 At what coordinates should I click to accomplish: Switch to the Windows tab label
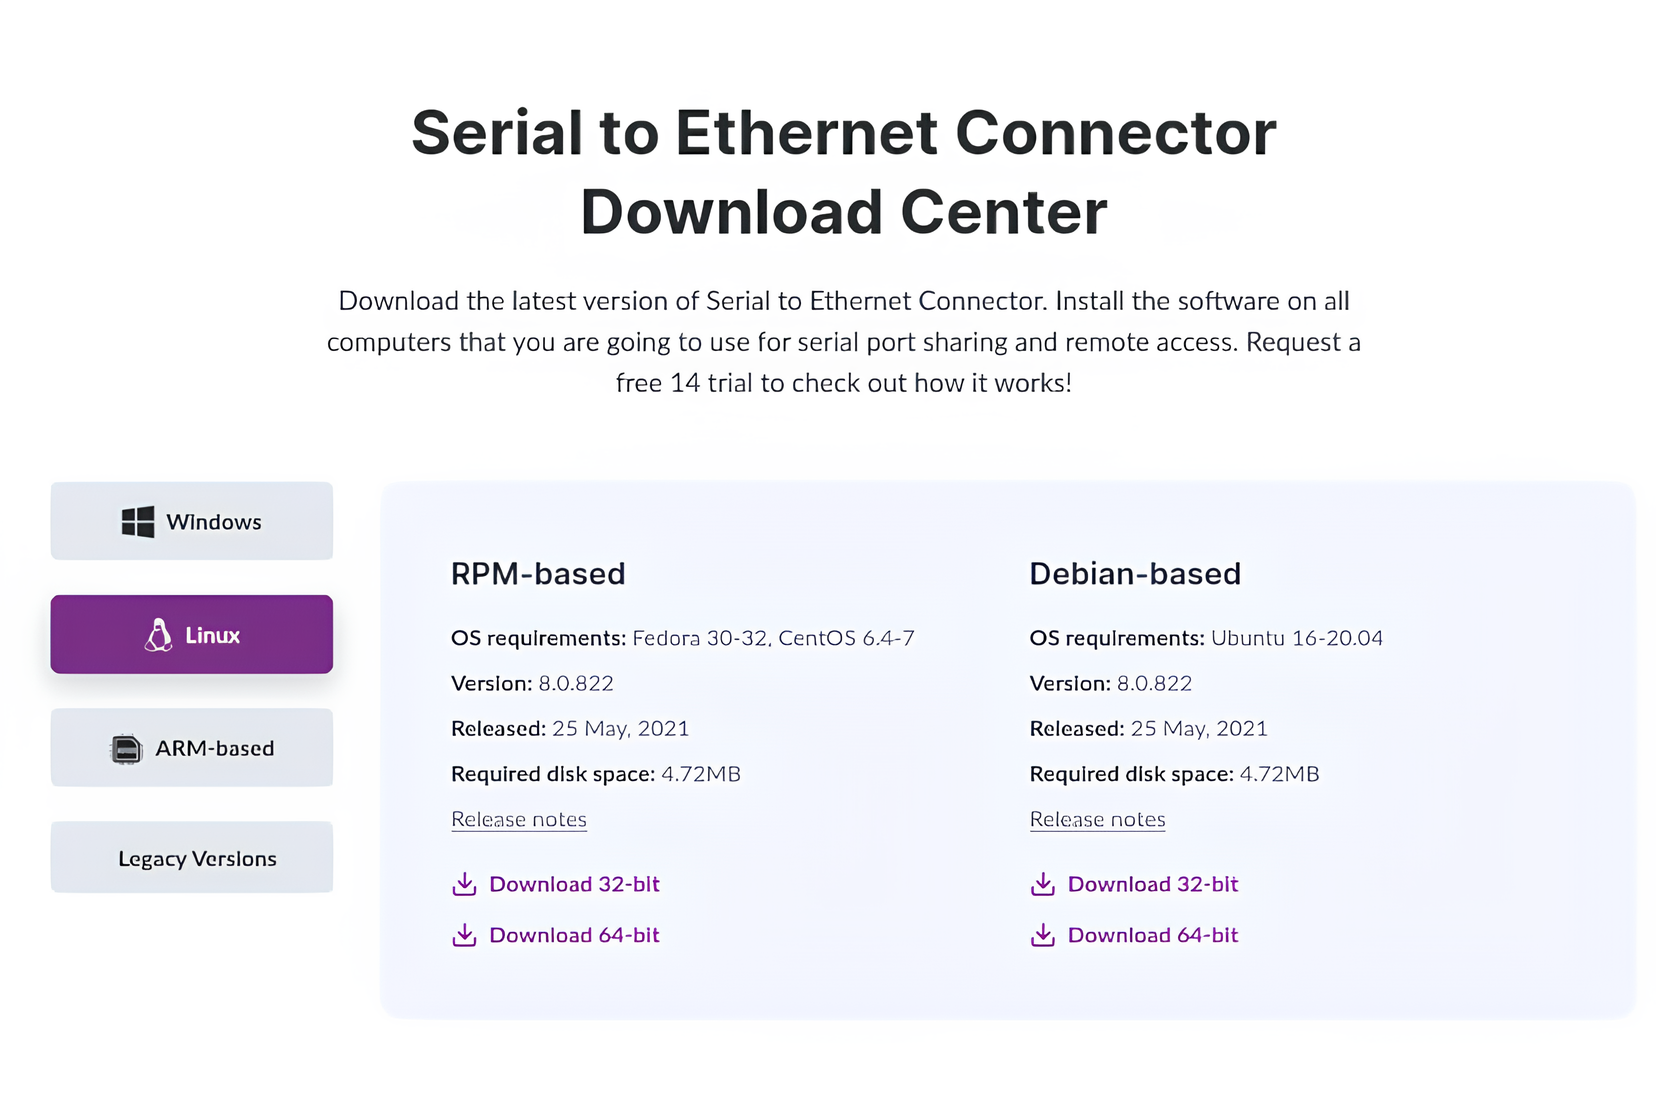[213, 522]
